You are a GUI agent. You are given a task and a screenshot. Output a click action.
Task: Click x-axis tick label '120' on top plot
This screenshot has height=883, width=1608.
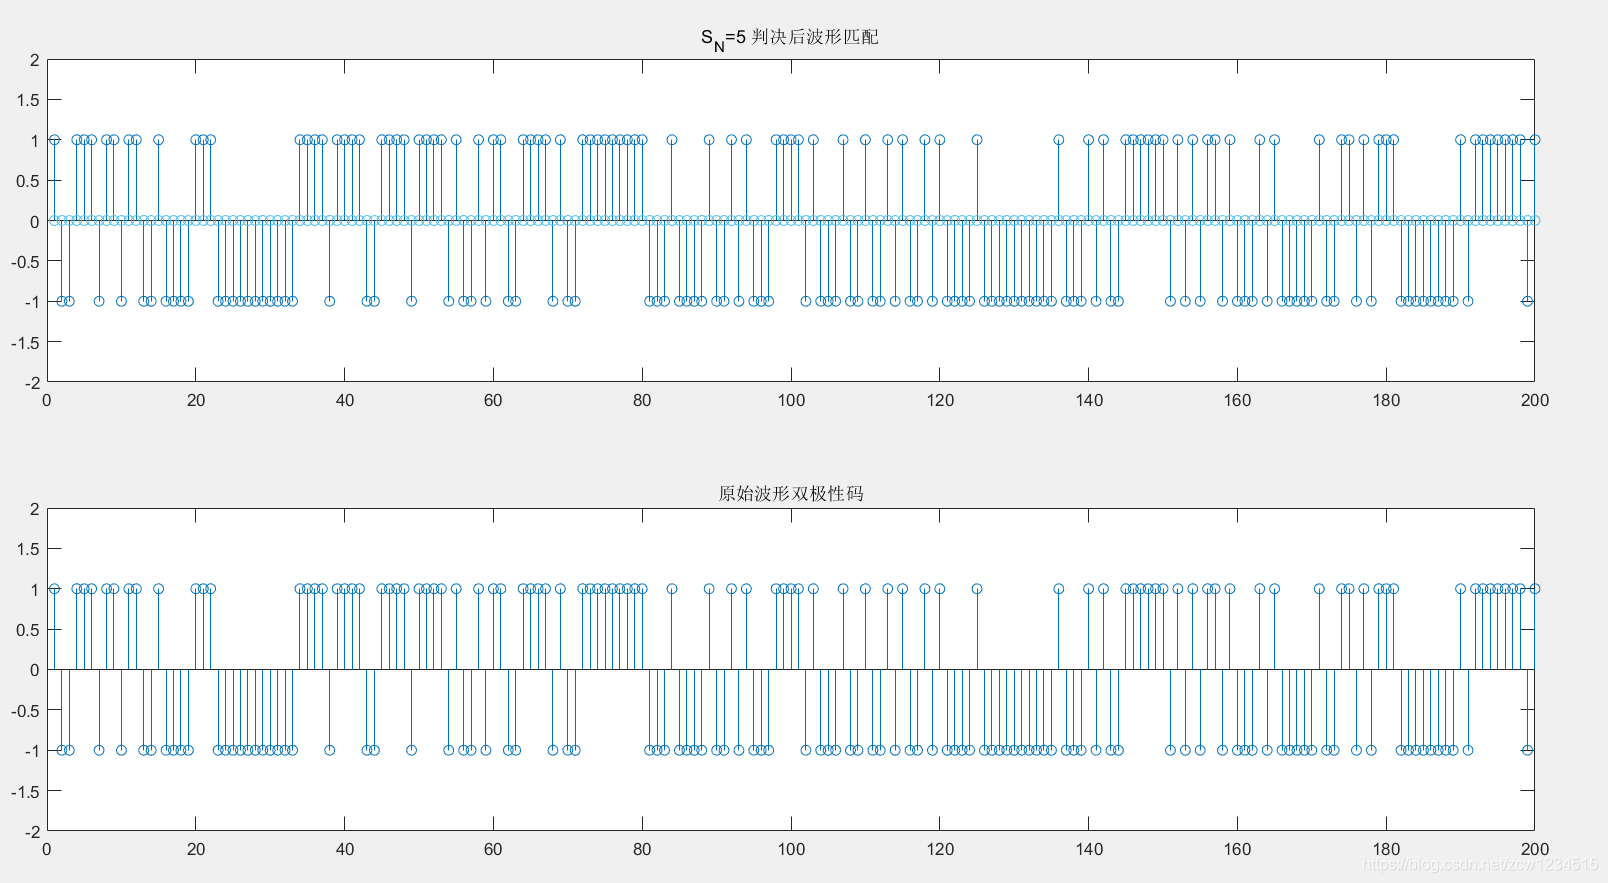click(940, 400)
